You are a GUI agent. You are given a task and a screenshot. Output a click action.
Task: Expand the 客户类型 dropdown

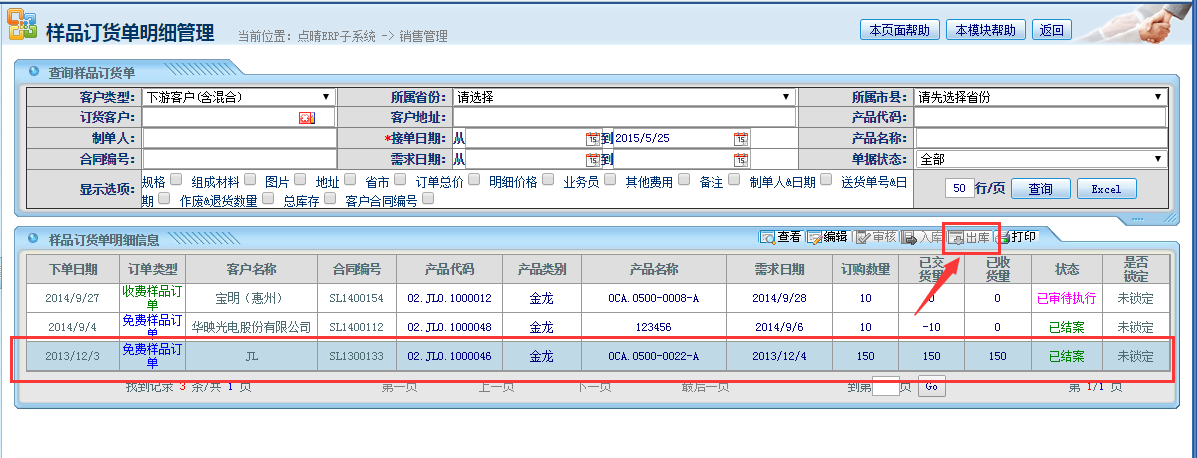coord(326,97)
